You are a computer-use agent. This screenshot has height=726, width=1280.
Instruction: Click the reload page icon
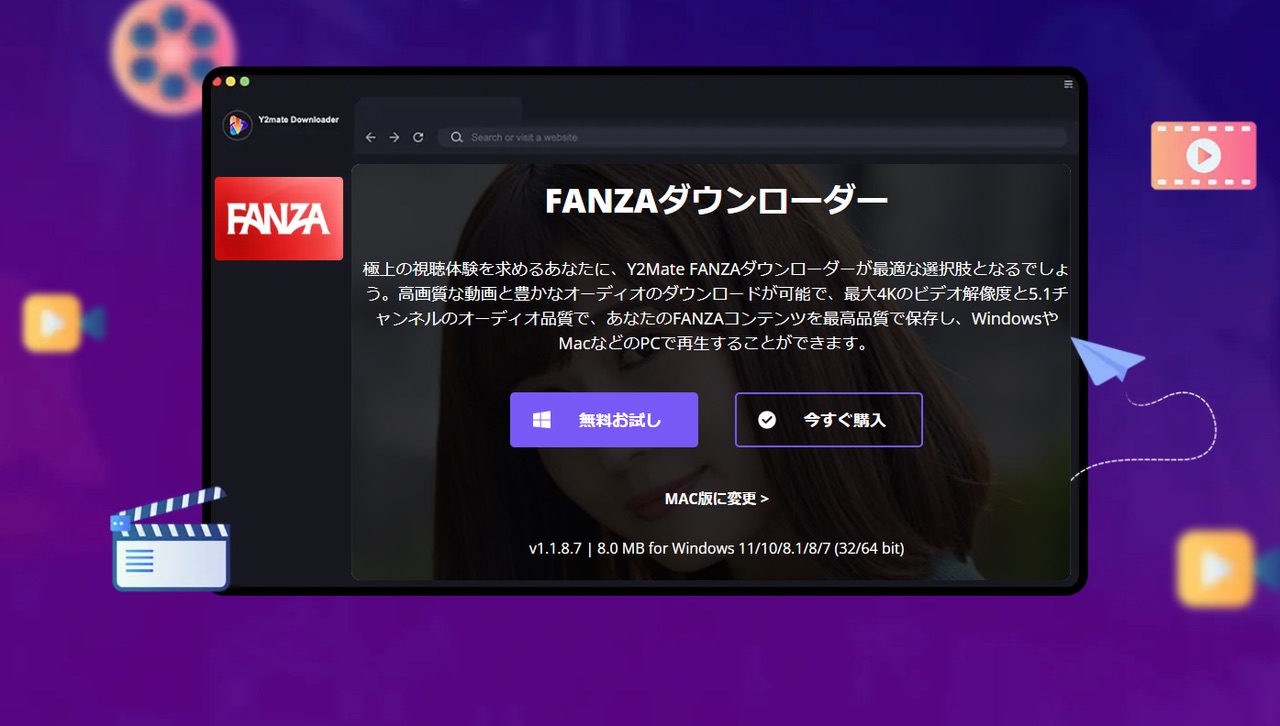click(x=418, y=137)
